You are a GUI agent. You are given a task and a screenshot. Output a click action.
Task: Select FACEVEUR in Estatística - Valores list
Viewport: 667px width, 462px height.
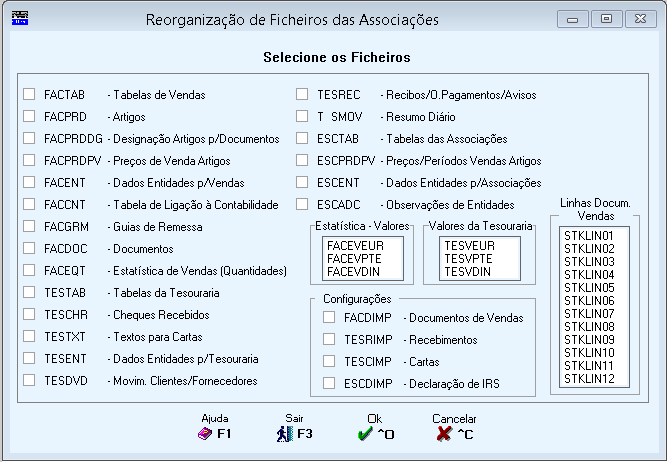tap(356, 246)
